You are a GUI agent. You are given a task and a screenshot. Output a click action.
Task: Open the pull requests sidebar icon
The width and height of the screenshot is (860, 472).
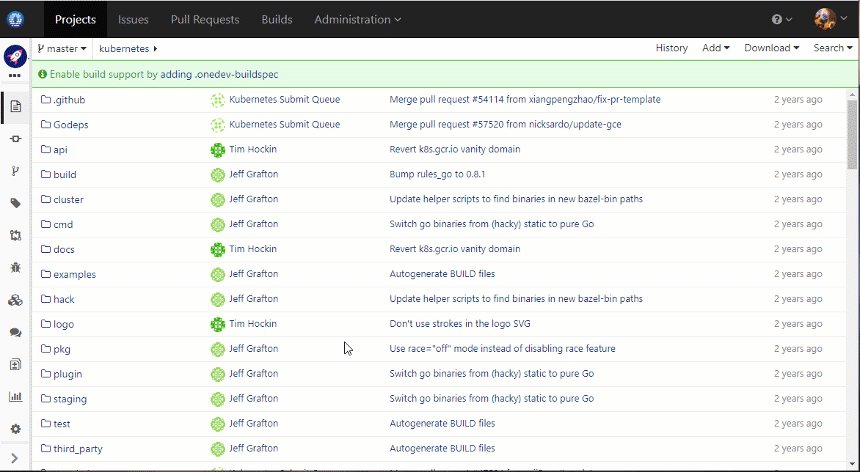click(x=15, y=236)
